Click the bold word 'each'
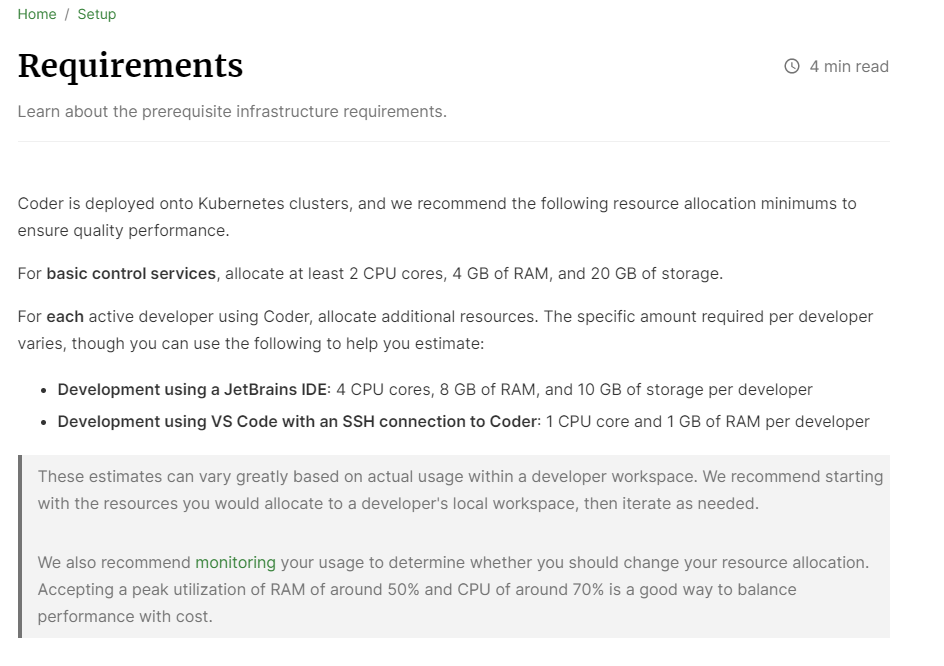The image size is (944, 666). [x=65, y=317]
